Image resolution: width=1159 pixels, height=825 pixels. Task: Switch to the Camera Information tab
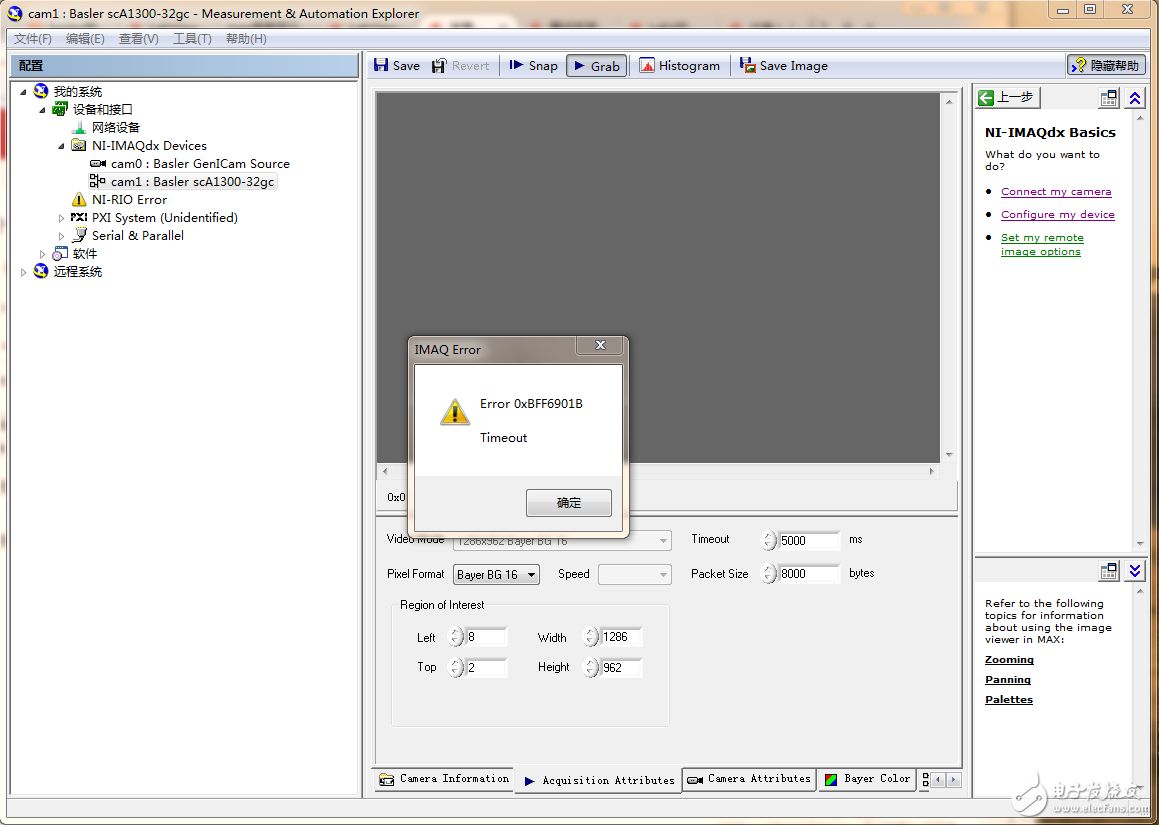tap(443, 779)
